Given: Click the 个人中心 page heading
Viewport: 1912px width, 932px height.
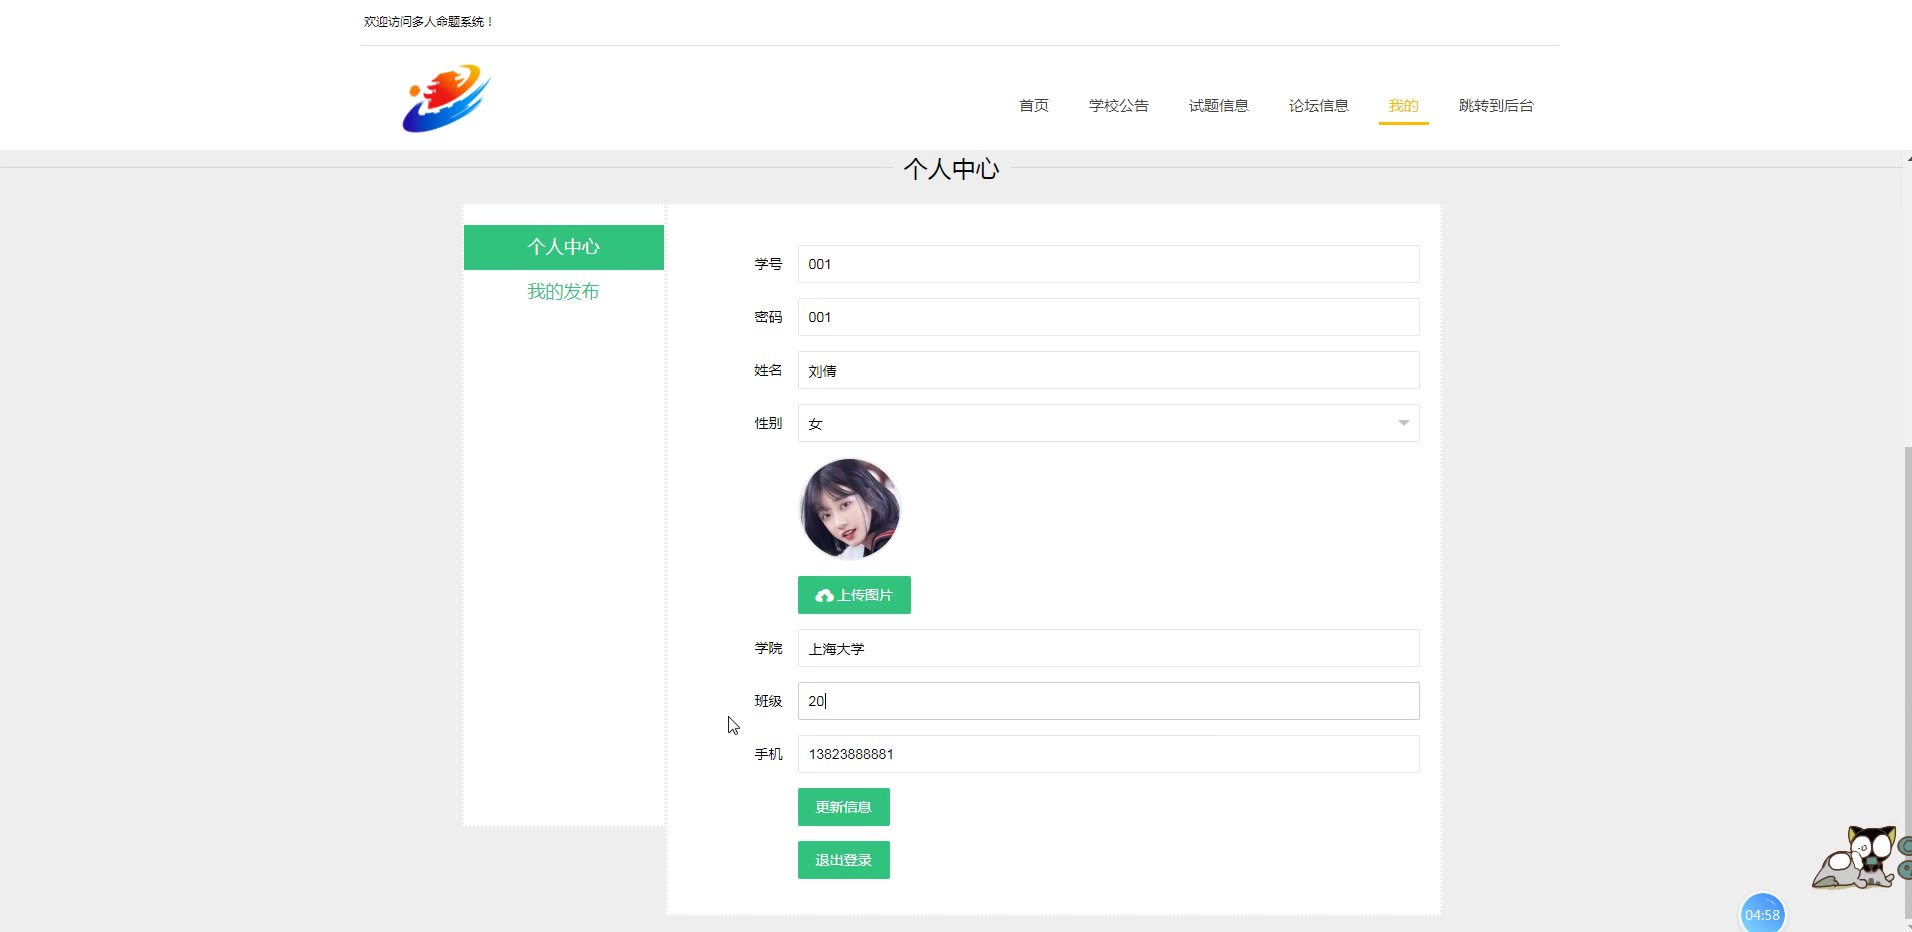Looking at the screenshot, I should coord(951,169).
